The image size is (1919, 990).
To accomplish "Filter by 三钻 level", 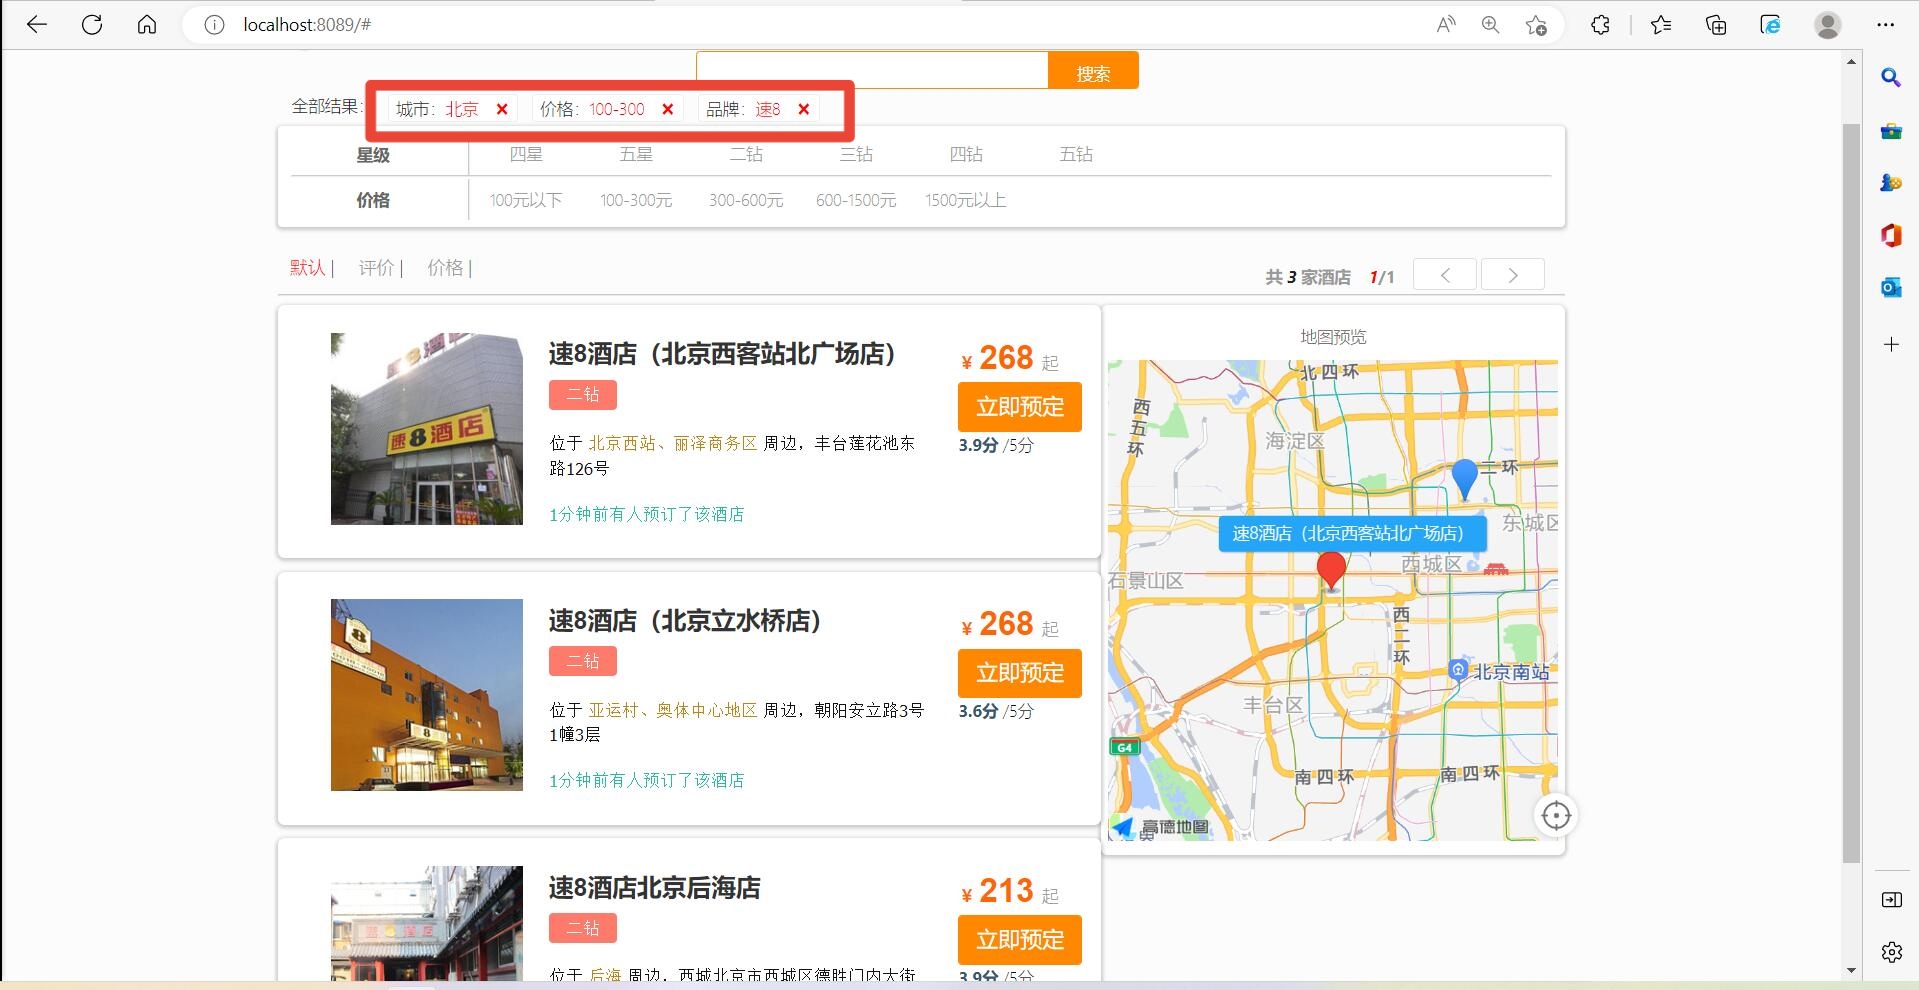I will coord(856,154).
